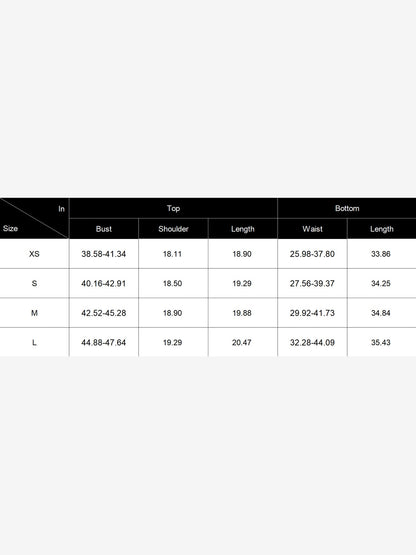Click the In unit label in header
The image size is (416, 555).
click(62, 209)
